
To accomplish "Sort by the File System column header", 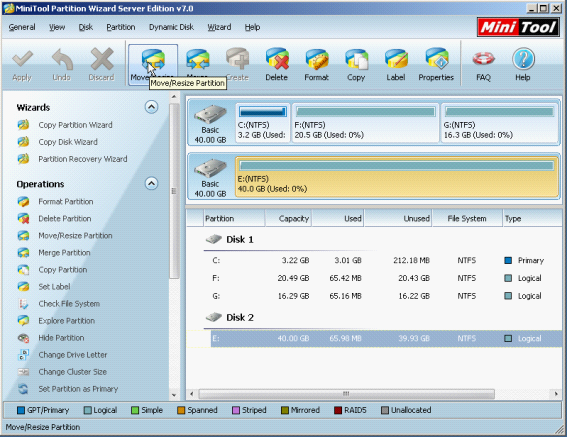I will point(468,218).
